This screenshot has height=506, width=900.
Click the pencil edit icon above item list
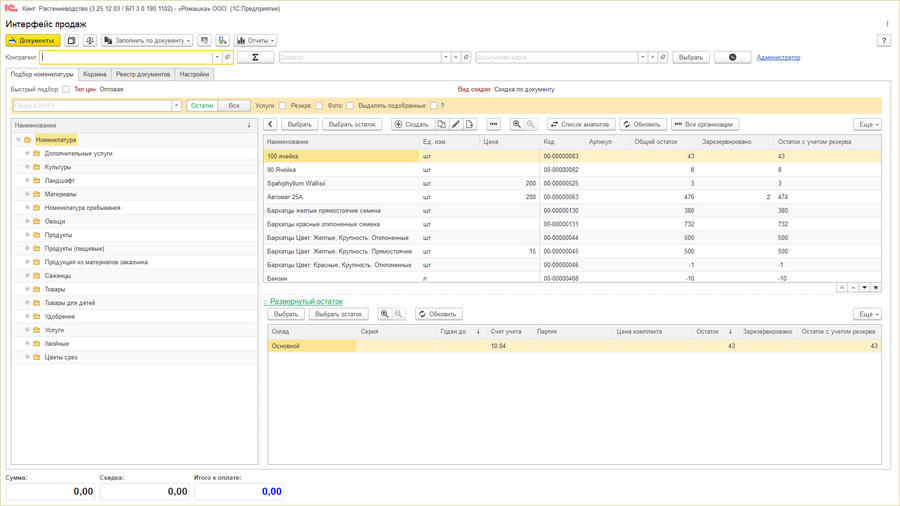456,125
